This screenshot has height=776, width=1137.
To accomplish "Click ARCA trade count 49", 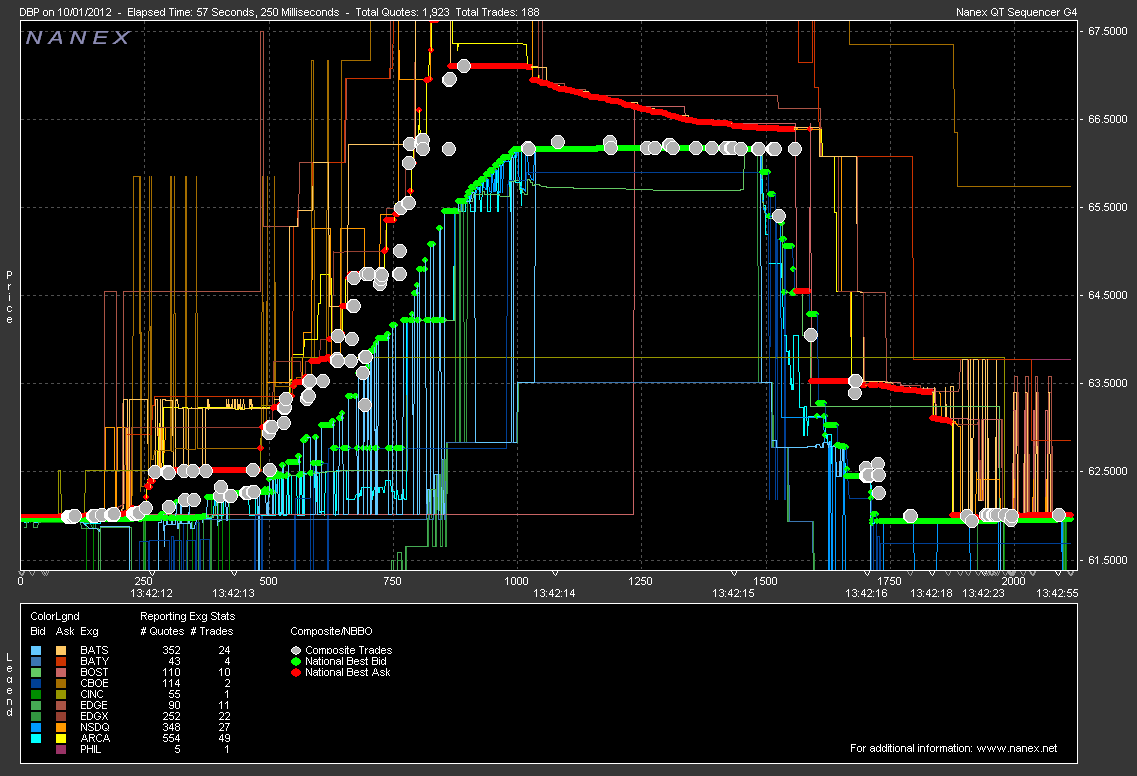I will pyautogui.click(x=224, y=738).
